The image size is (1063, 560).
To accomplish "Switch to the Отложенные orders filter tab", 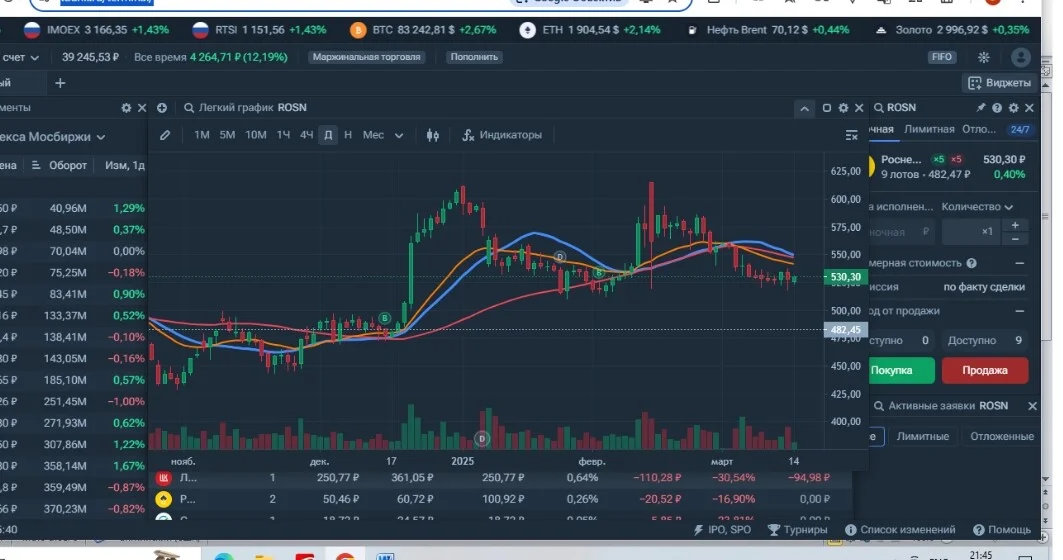I will [x=1001, y=437].
